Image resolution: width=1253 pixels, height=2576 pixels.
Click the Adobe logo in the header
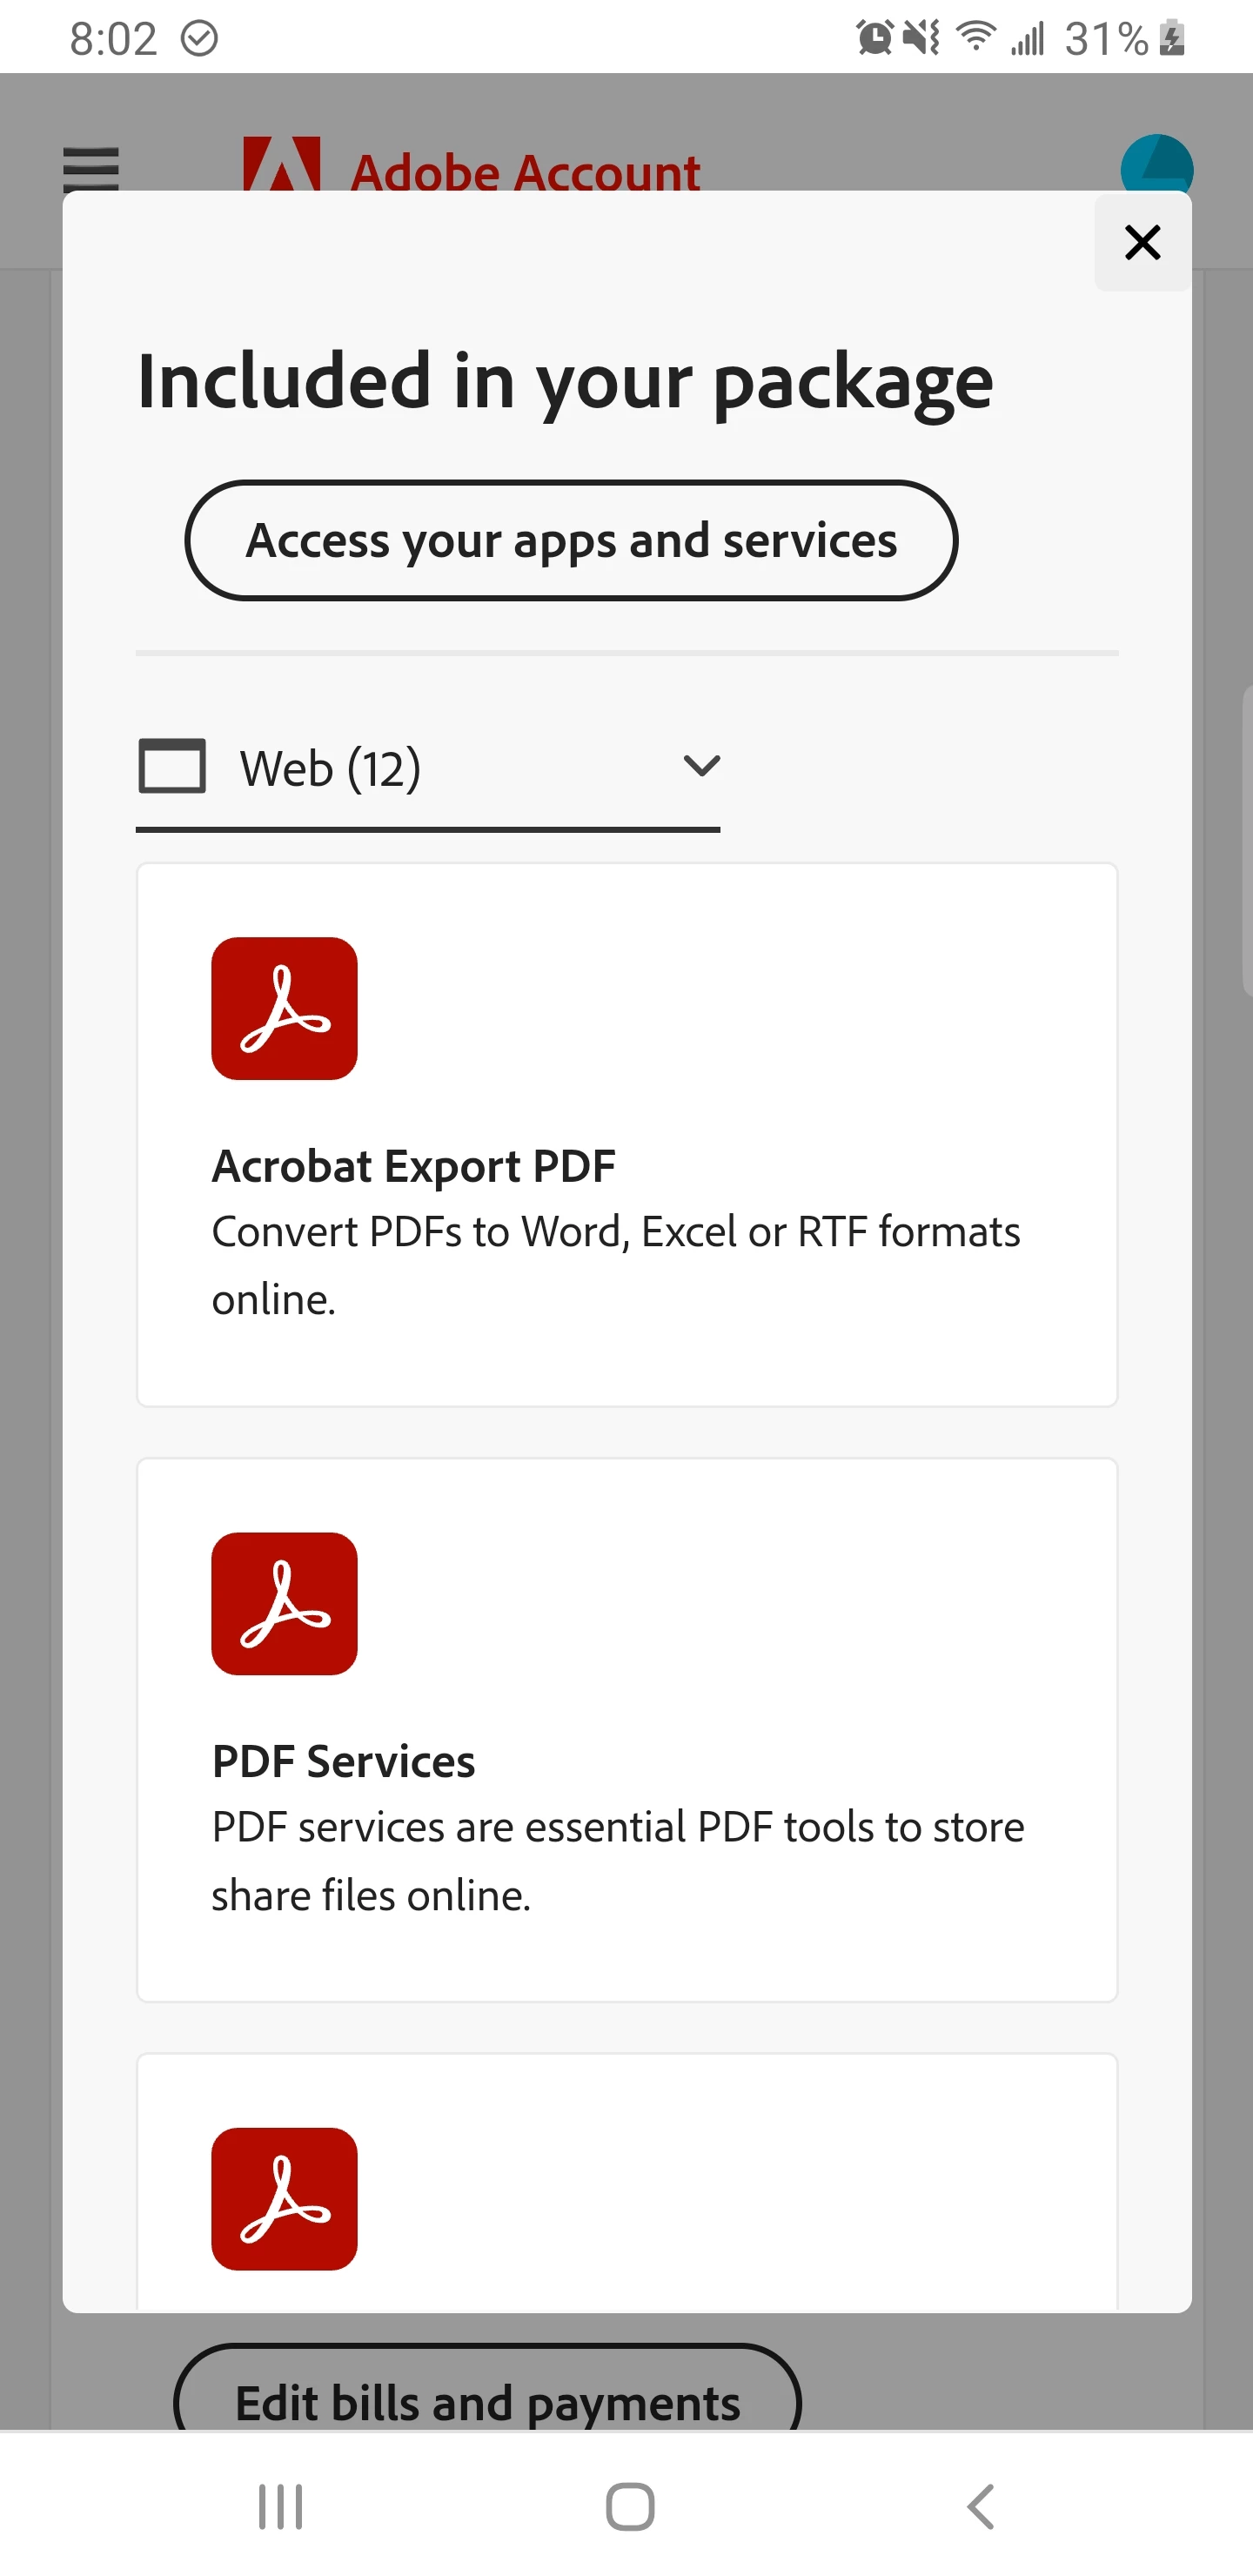pos(282,163)
